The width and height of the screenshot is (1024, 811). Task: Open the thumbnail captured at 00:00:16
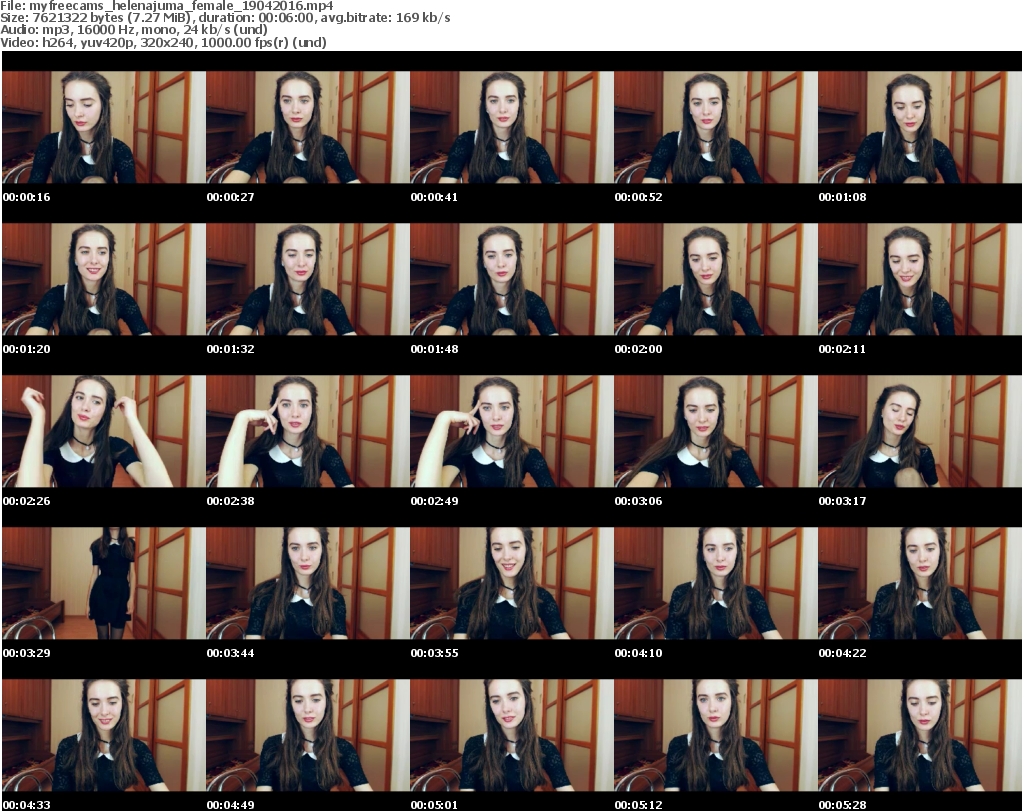coord(104,127)
